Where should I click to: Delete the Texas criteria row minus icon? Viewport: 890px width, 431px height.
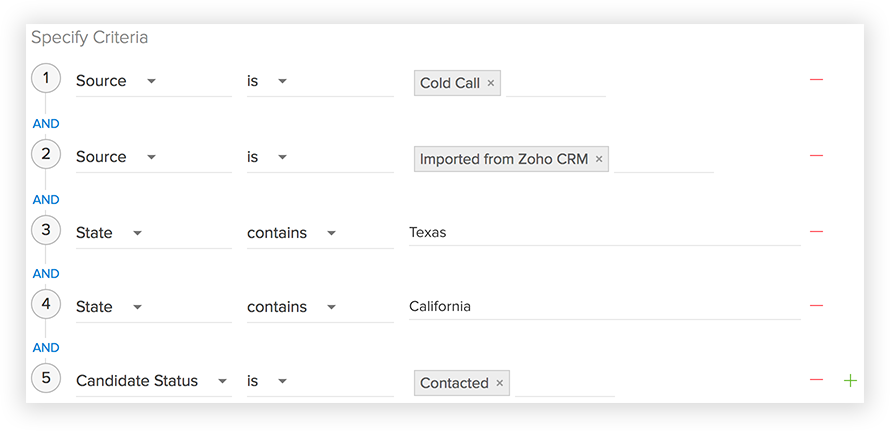[x=816, y=232]
